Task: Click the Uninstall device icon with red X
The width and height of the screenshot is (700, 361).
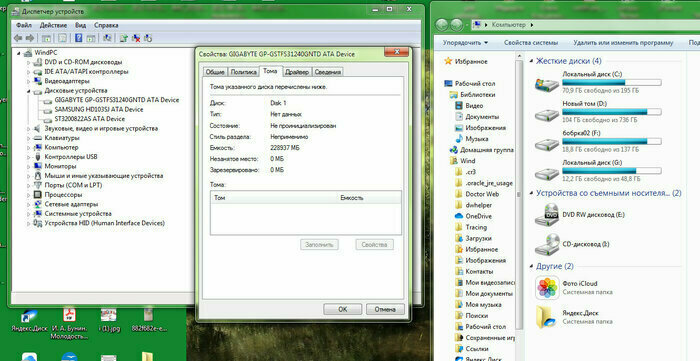Action: coord(136,38)
